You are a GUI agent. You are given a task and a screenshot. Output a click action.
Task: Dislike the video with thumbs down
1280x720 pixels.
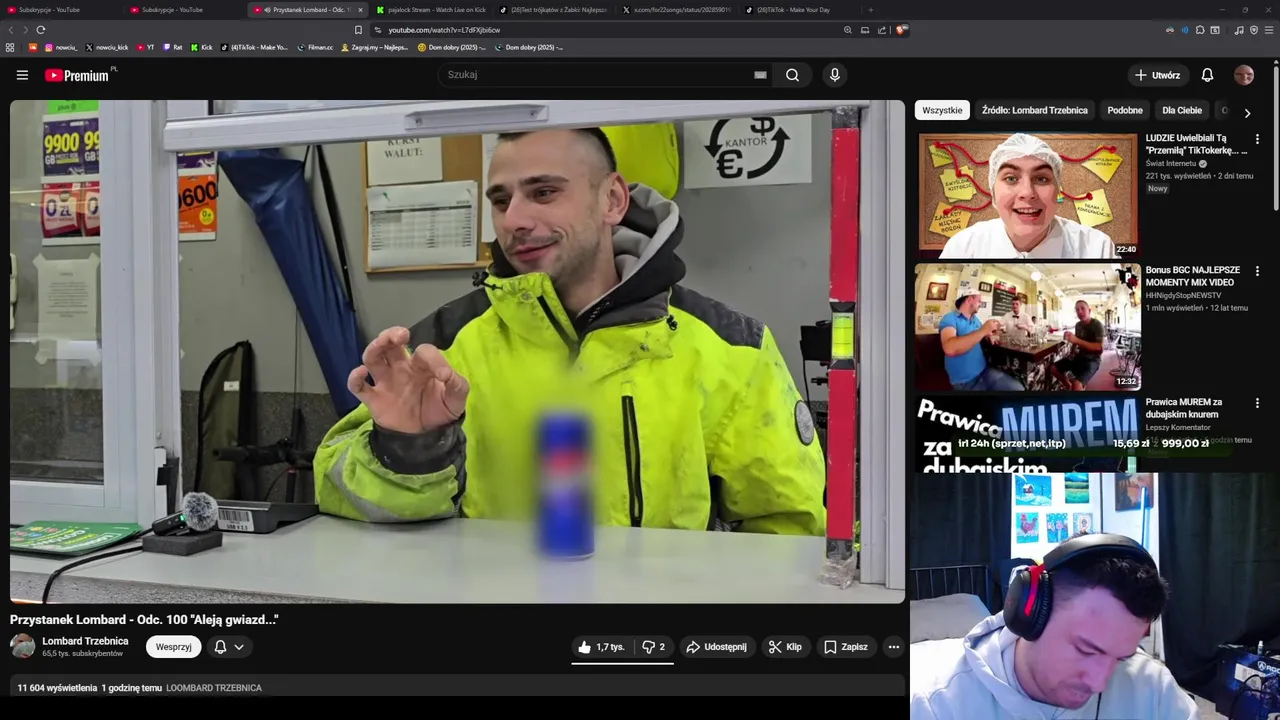tap(653, 647)
